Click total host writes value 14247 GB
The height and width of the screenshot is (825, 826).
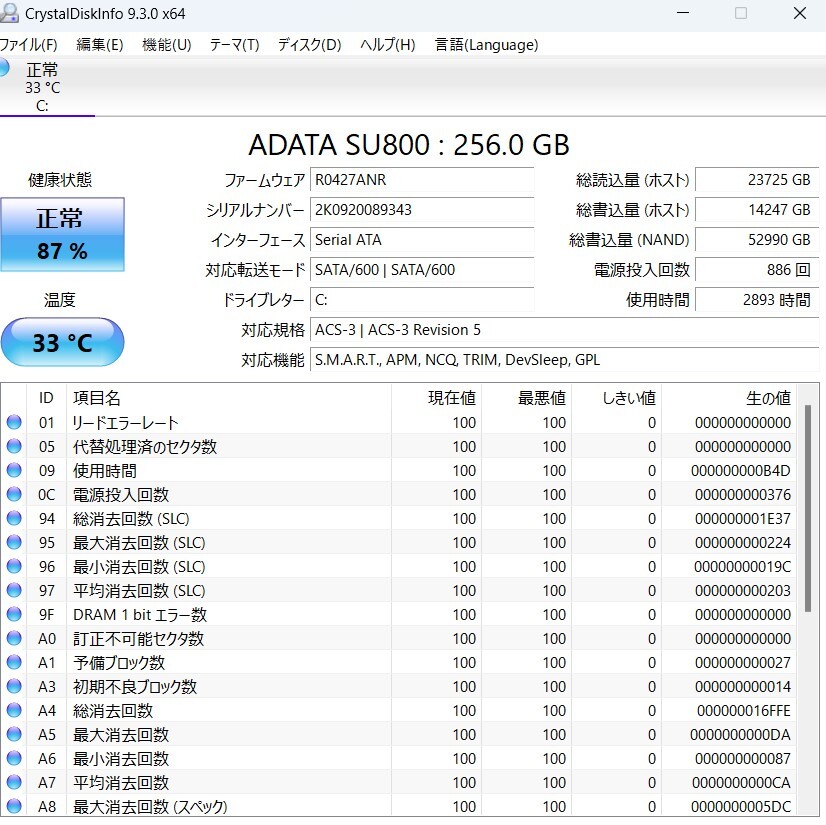pyautogui.click(x=757, y=210)
